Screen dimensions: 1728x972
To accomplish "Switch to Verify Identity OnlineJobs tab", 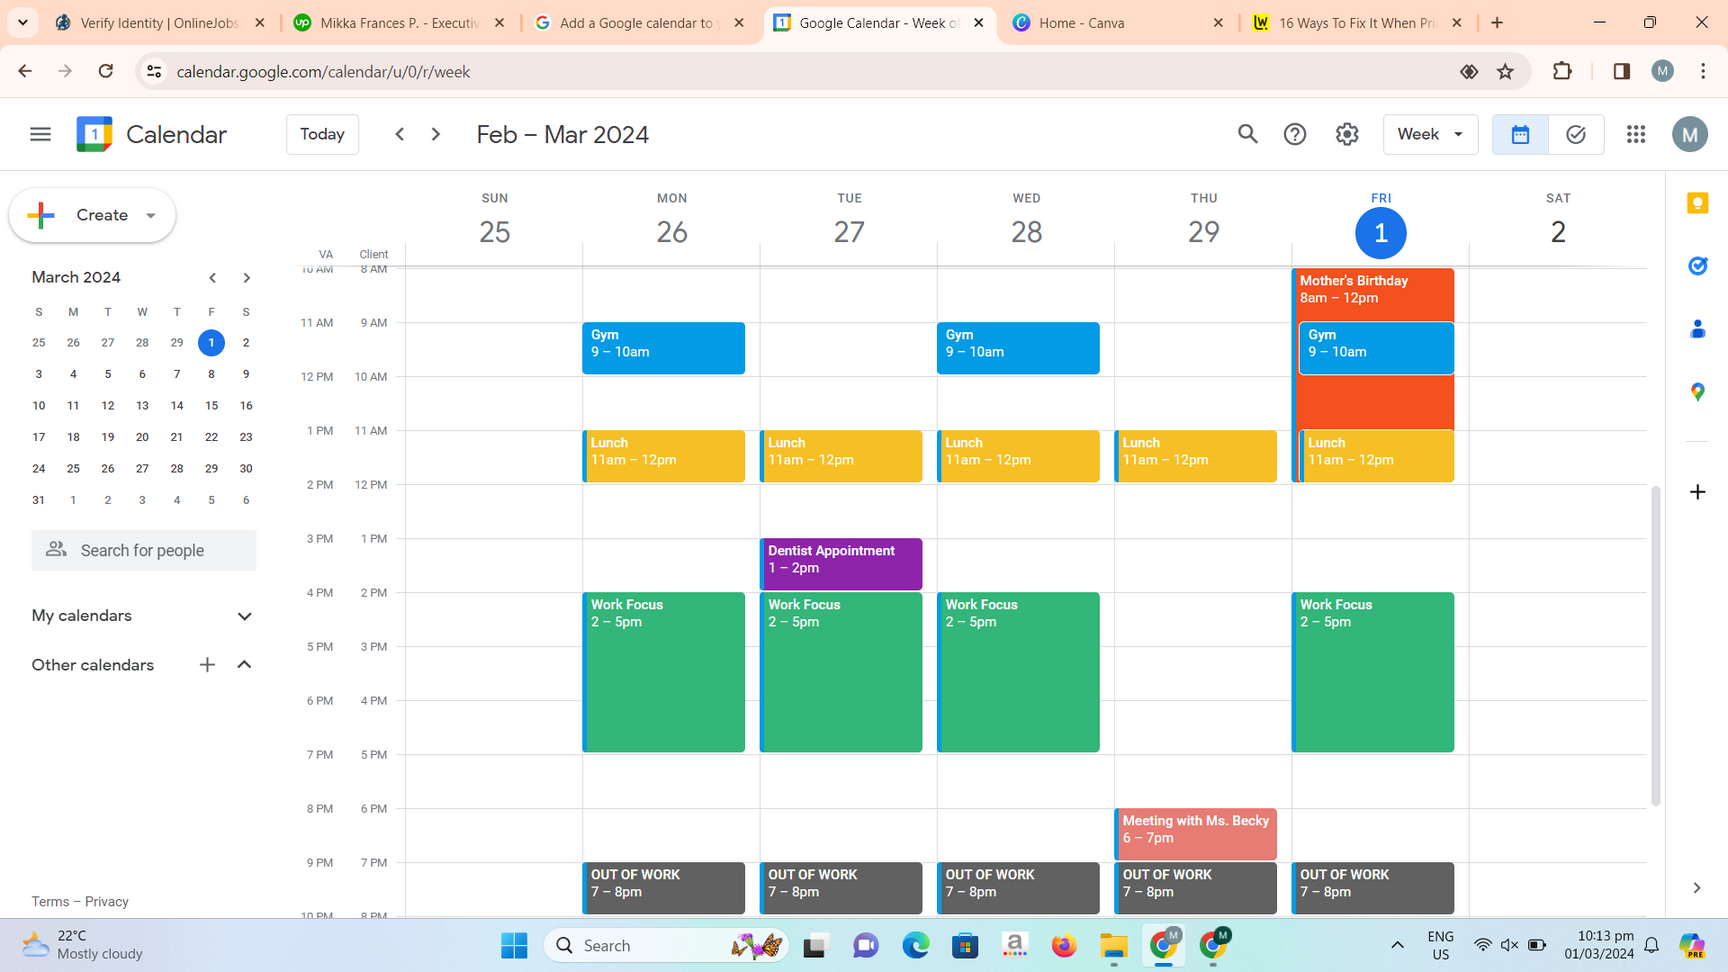I will pos(159,22).
